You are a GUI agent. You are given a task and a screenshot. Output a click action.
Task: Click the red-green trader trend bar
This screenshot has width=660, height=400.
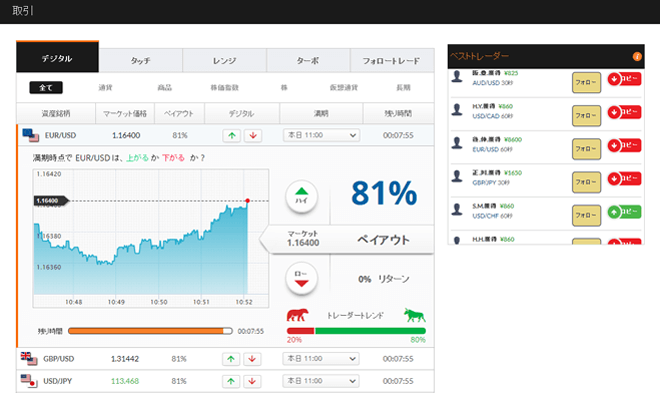pyautogui.click(x=356, y=331)
